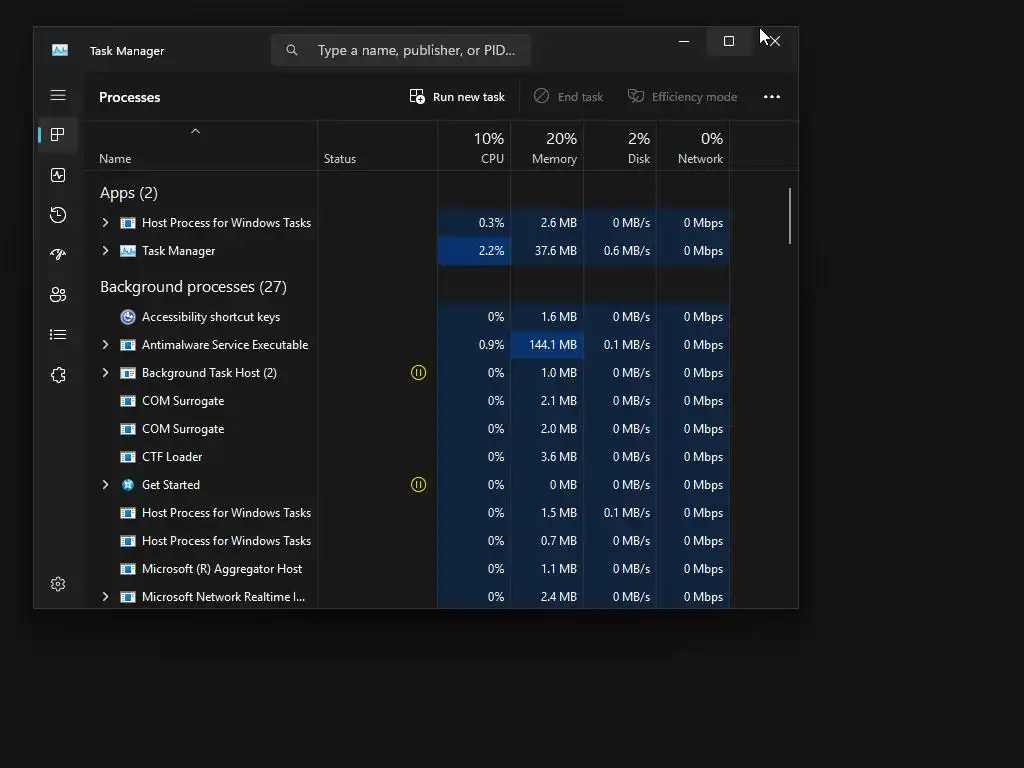The width and height of the screenshot is (1024, 768).
Task: Toggle the Name column sort arrow
Action: coord(195,131)
